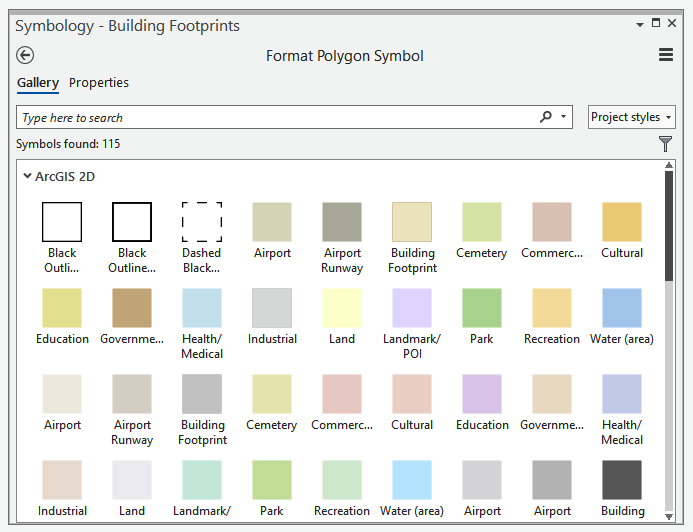Open the Project styles dropdown
Screen dimensions: 693x532
coord(631,117)
